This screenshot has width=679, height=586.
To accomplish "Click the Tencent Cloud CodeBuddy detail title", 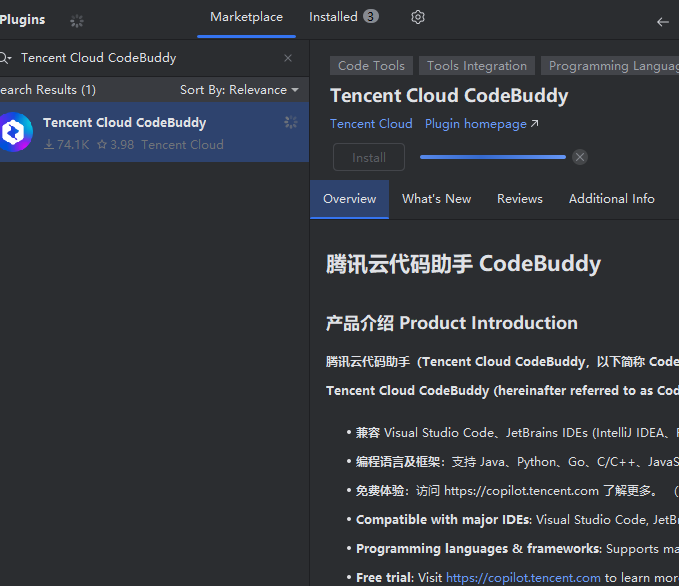I will pyautogui.click(x=449, y=96).
